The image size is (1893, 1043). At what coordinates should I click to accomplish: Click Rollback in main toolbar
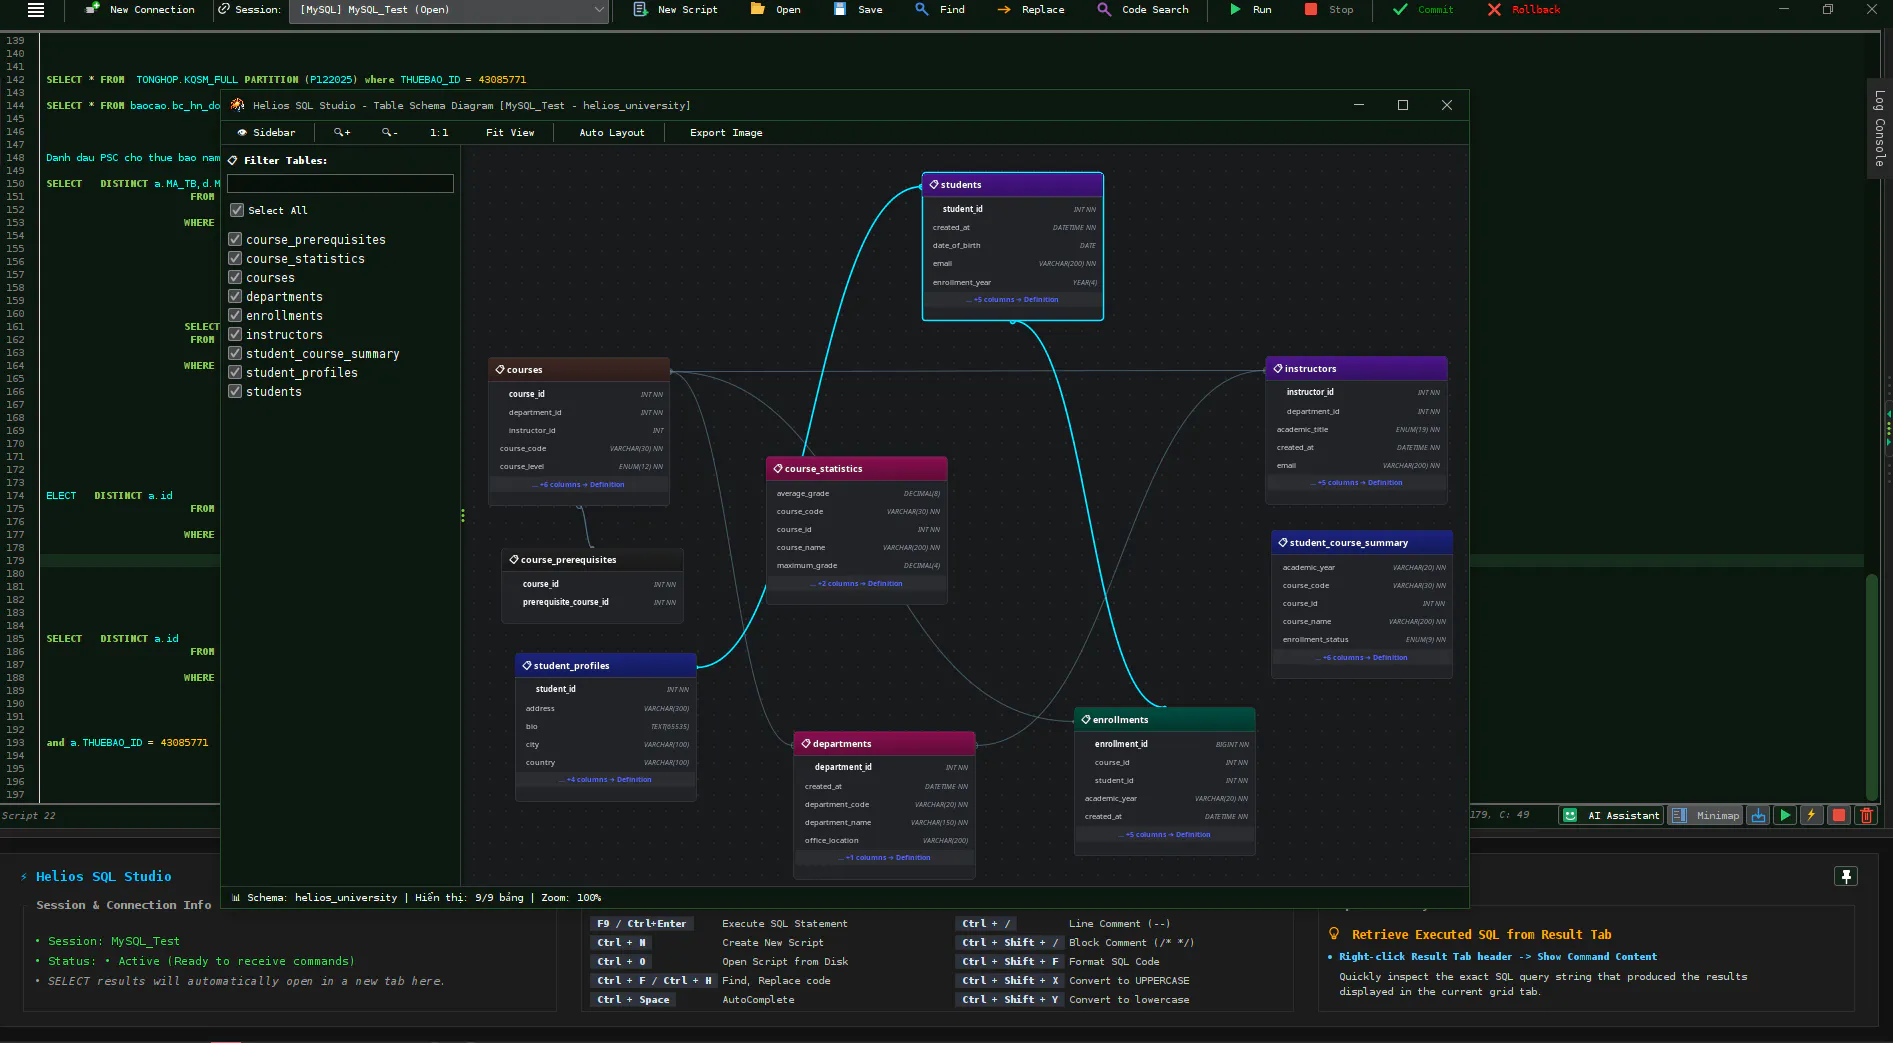click(x=1523, y=10)
